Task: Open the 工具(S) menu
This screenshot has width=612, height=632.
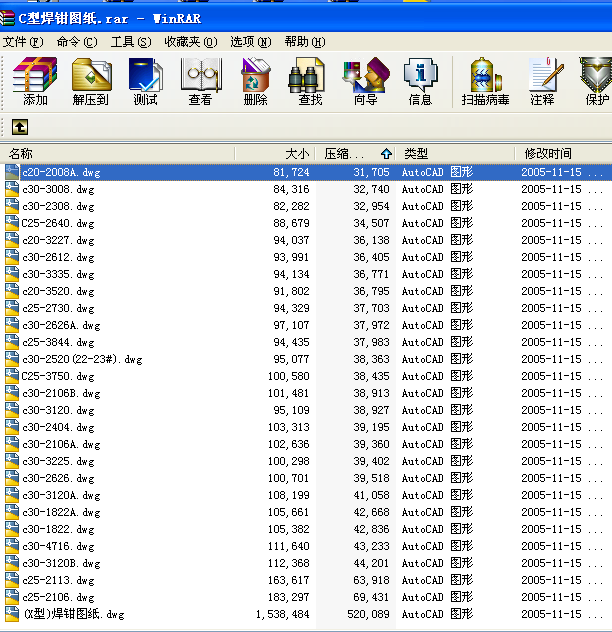Action: point(131,42)
